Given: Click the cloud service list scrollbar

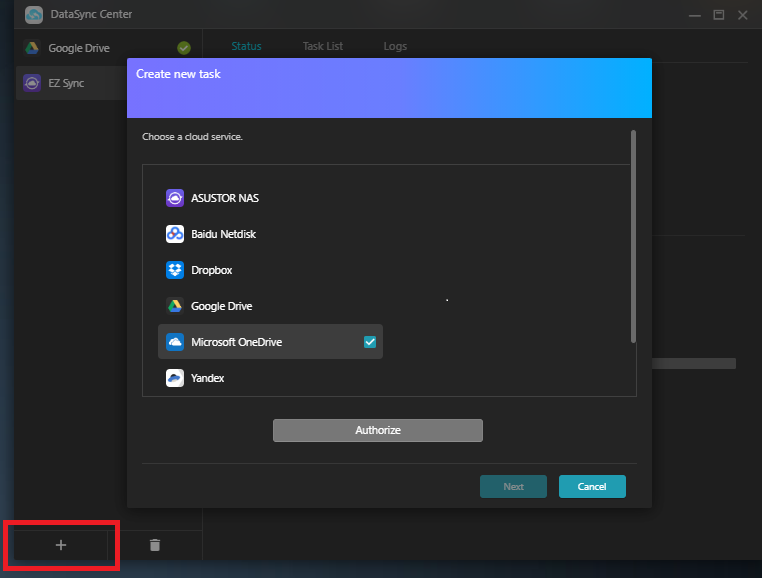Looking at the screenshot, I should click(633, 236).
